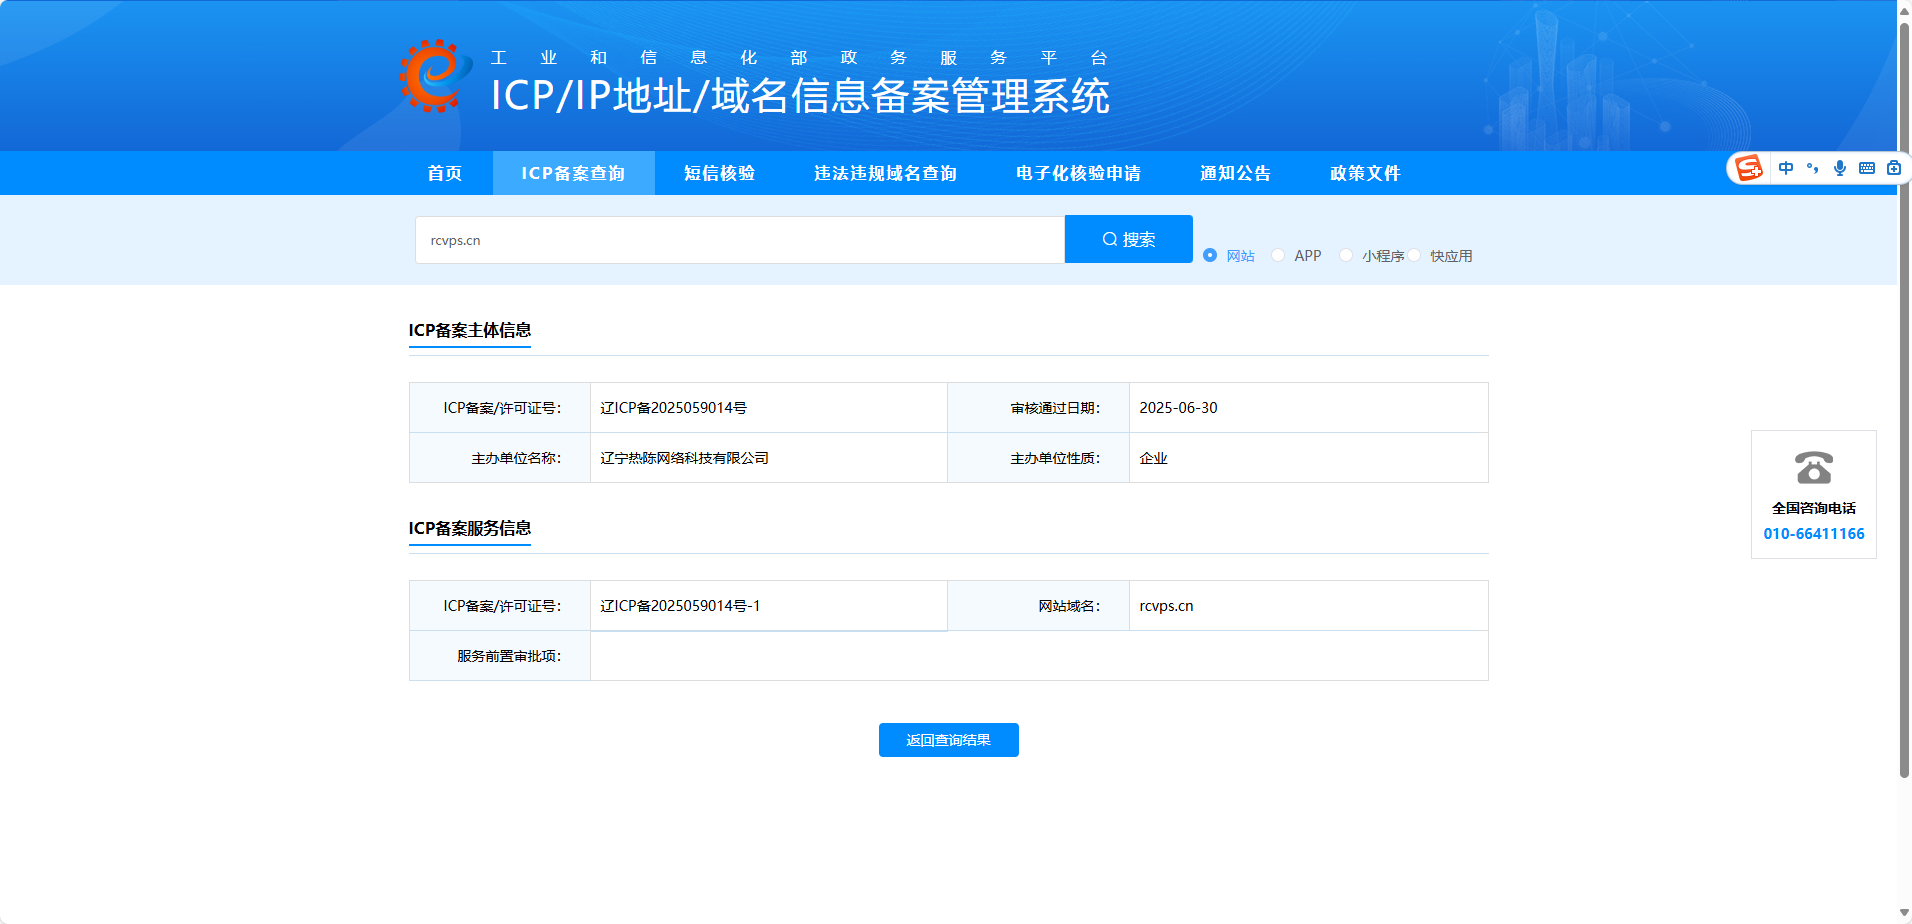Select the 快应用 search option
Screen dimensions: 1912x924
(1414, 255)
